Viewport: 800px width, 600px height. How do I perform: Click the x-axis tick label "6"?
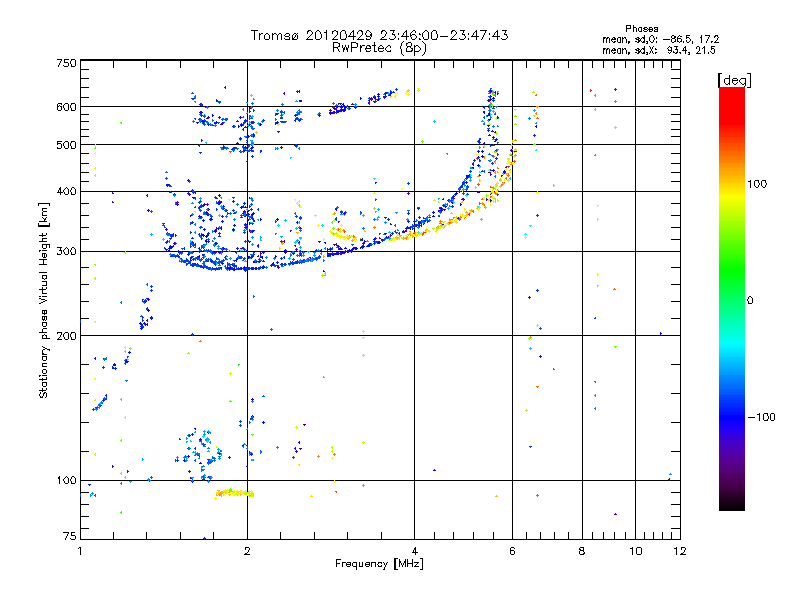pos(512,551)
